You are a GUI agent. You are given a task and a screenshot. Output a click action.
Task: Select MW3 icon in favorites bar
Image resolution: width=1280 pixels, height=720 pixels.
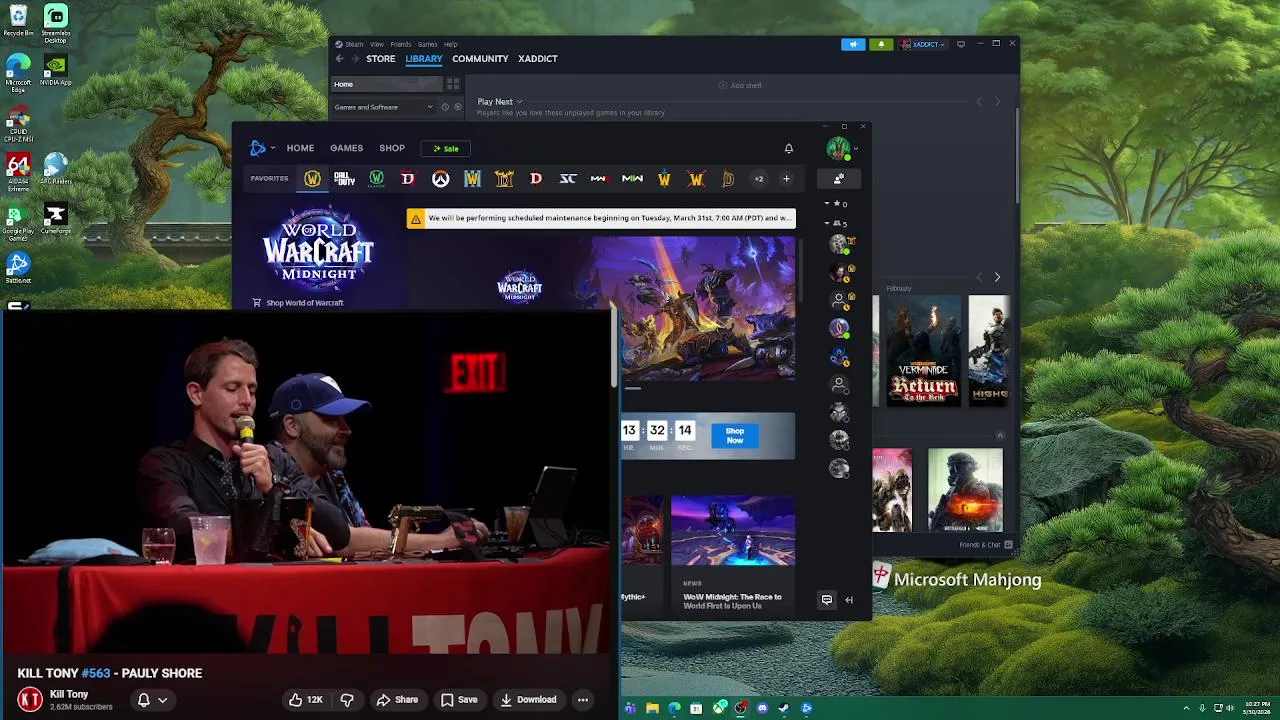(599, 179)
